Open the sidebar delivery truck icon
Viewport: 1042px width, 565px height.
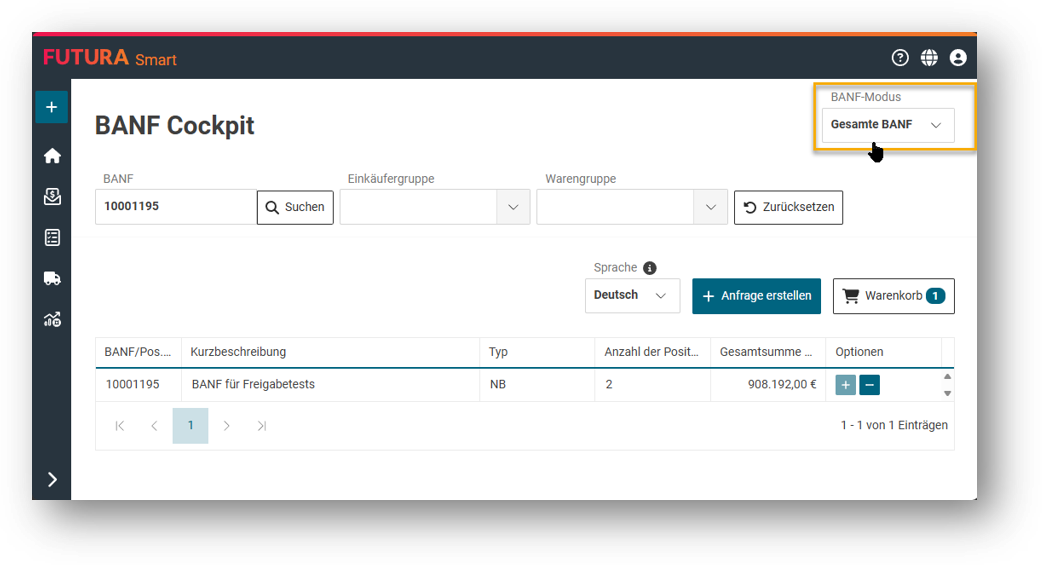point(52,278)
